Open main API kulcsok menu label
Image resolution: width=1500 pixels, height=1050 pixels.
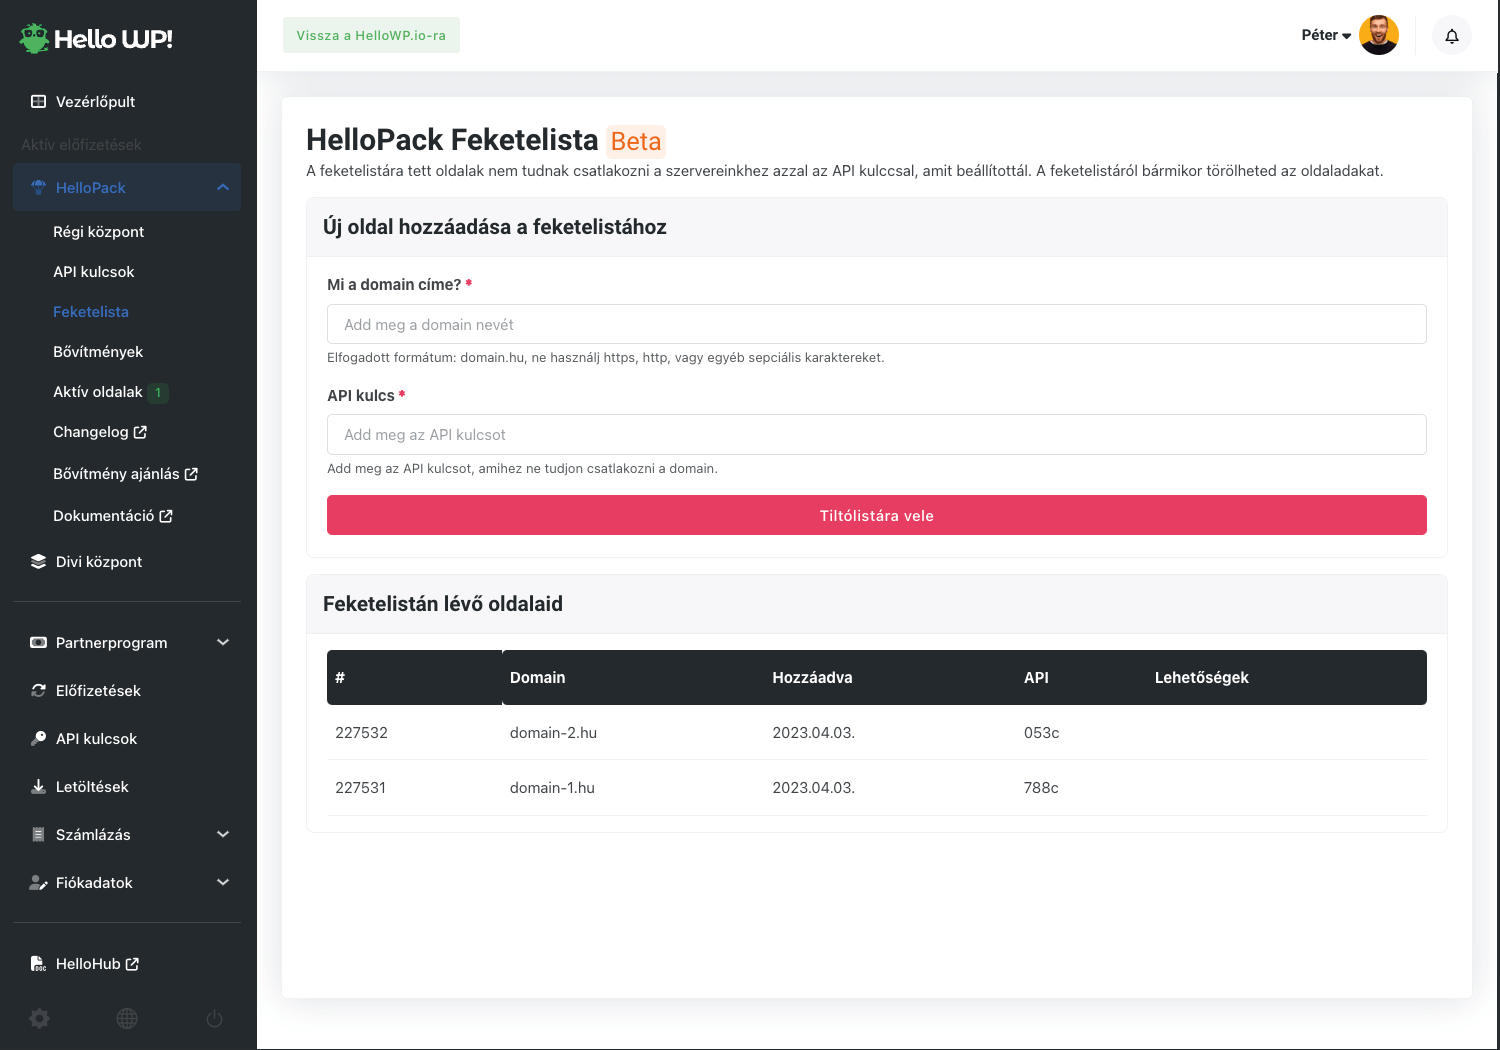coord(96,738)
